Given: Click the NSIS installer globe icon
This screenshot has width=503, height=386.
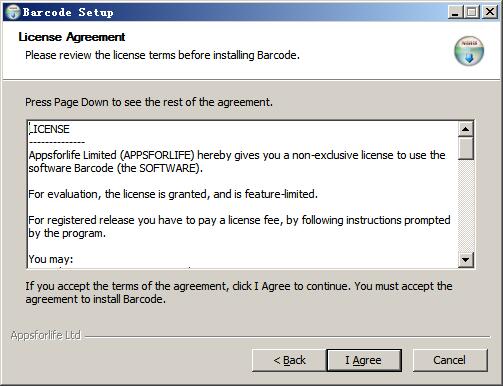Looking at the screenshot, I should tap(469, 51).
